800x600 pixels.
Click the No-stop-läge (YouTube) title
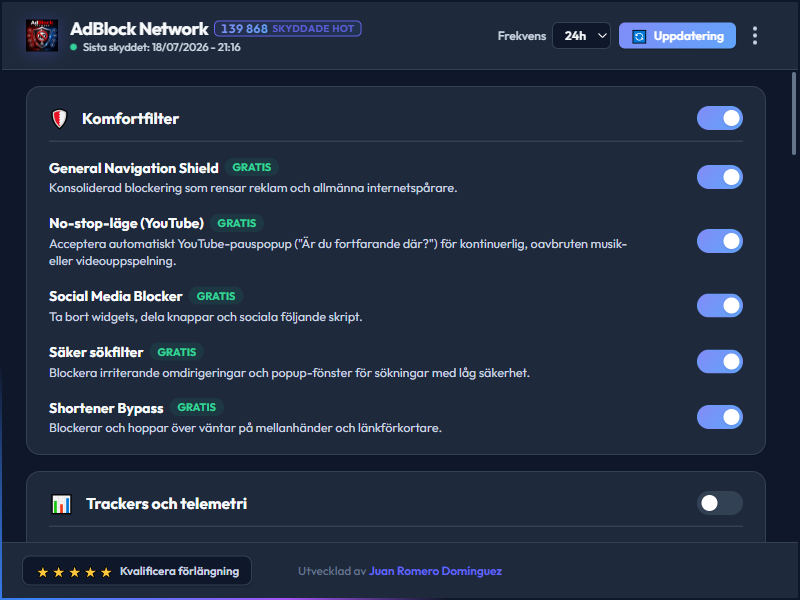[x=127, y=223]
